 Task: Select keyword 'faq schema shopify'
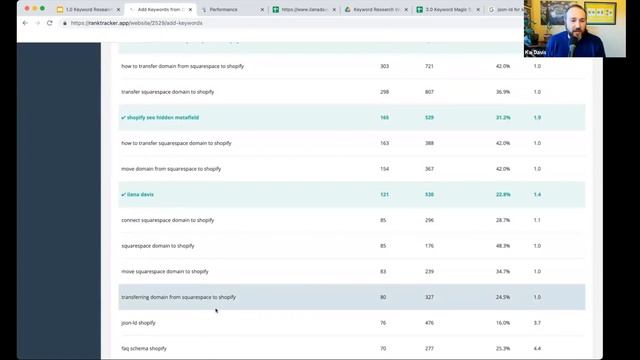point(144,349)
